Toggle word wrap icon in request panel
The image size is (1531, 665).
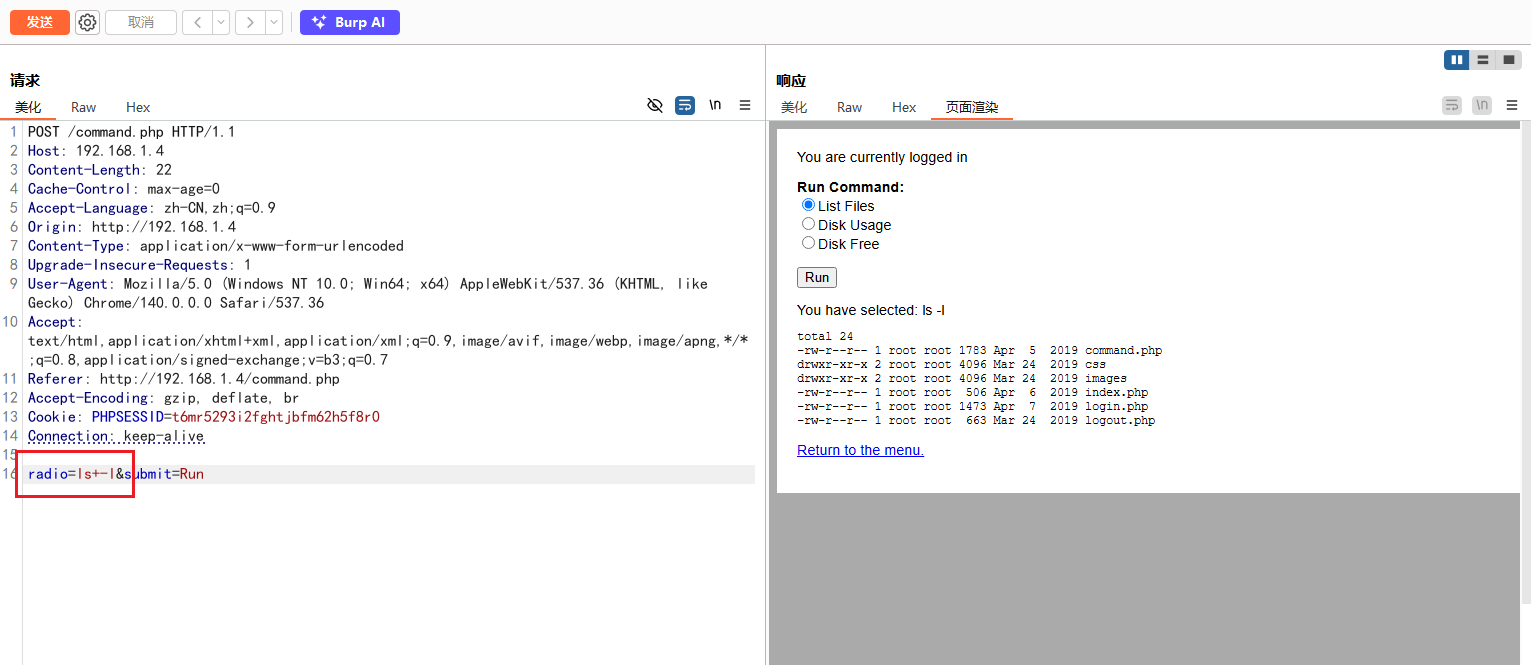click(685, 105)
